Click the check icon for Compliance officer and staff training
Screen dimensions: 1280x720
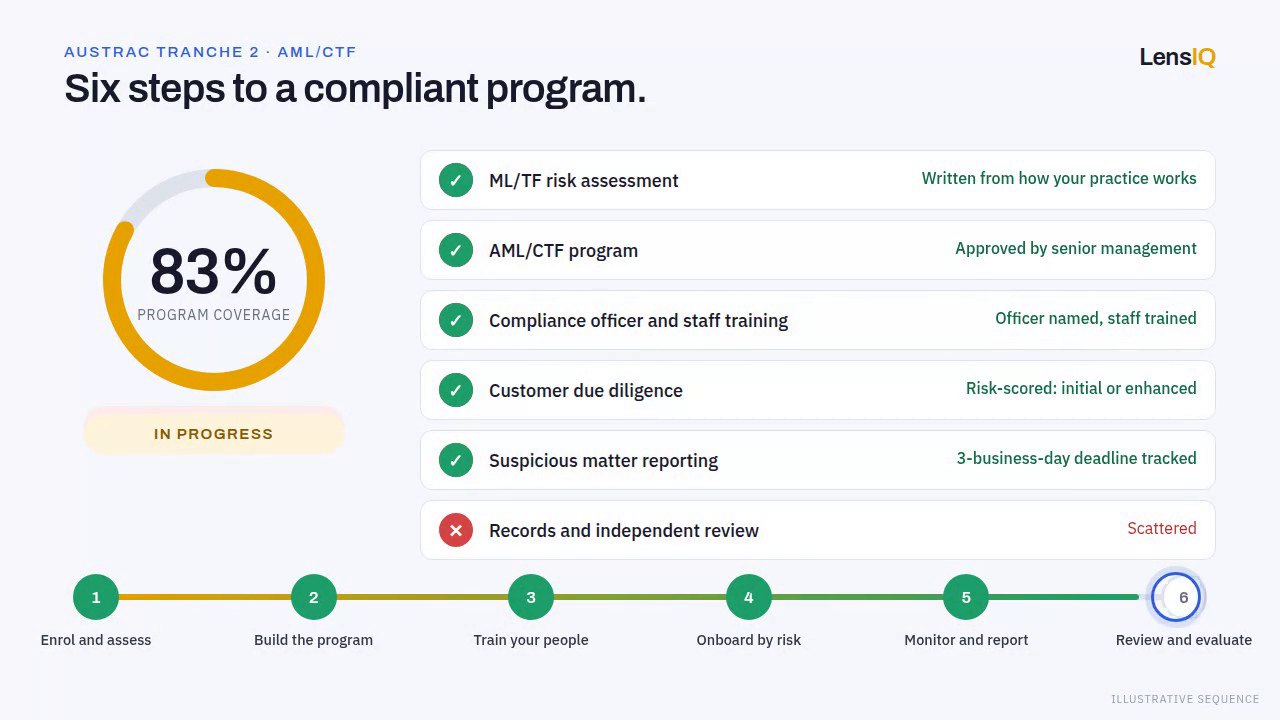click(x=456, y=320)
